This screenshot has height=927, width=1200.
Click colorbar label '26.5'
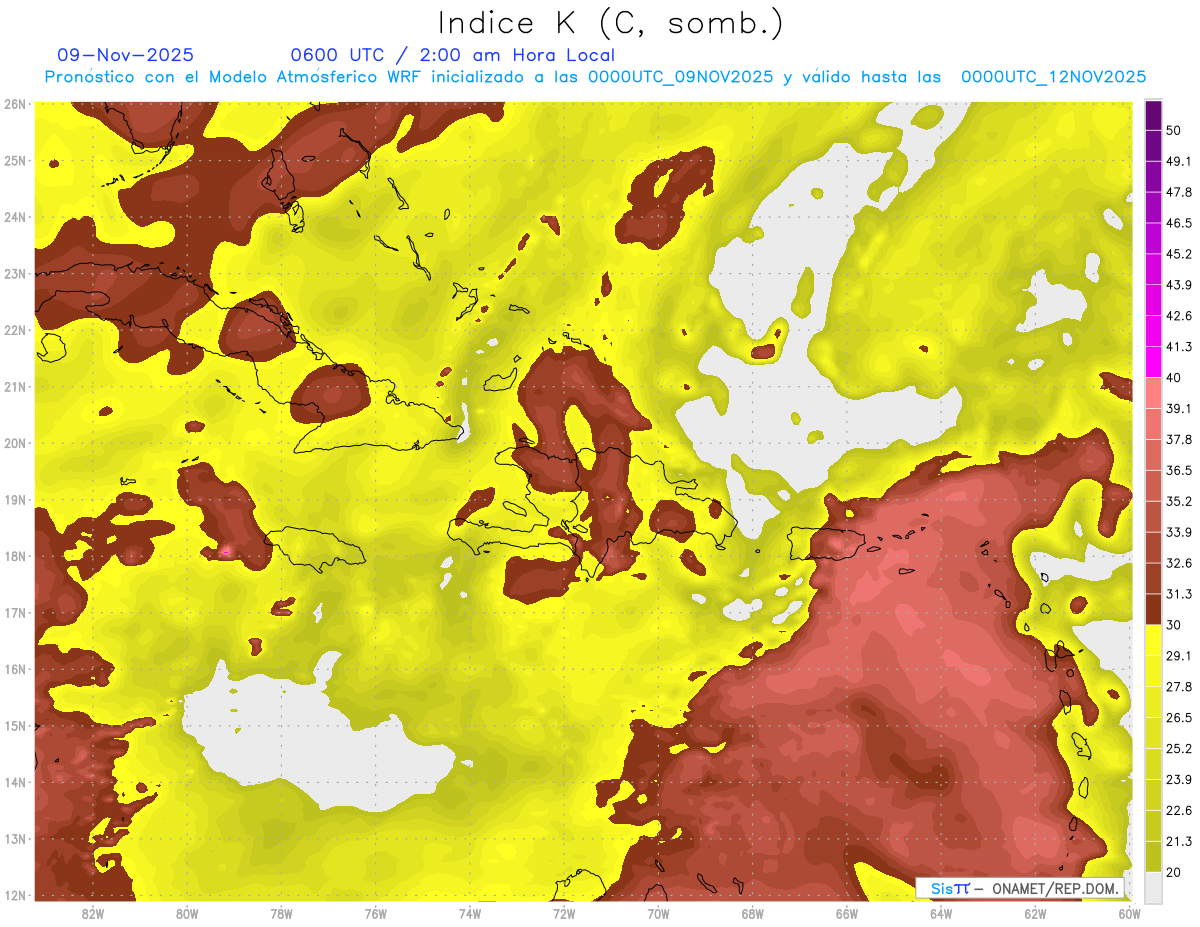click(x=1179, y=718)
